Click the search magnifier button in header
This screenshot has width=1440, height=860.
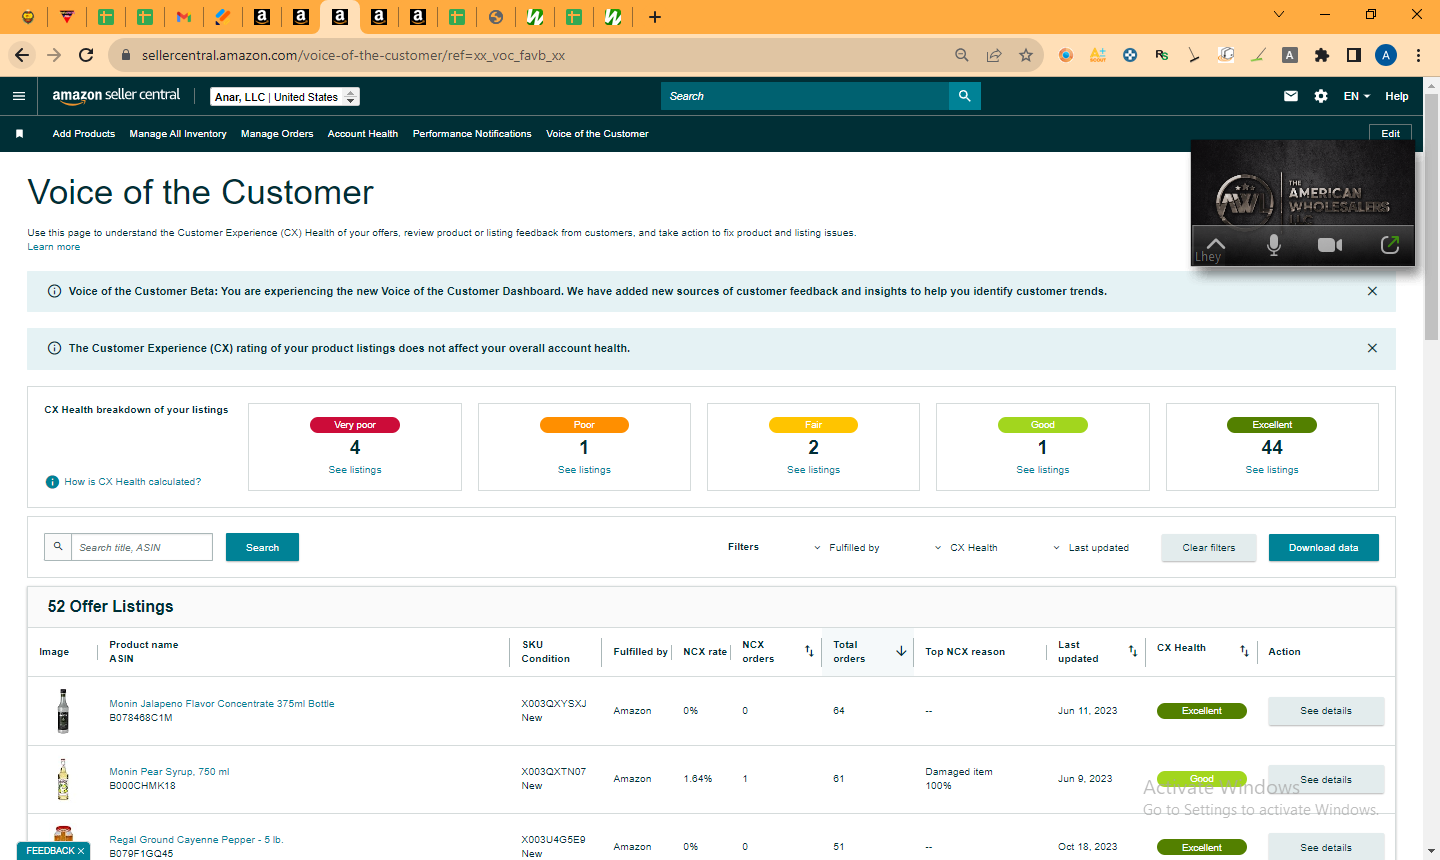(x=965, y=96)
